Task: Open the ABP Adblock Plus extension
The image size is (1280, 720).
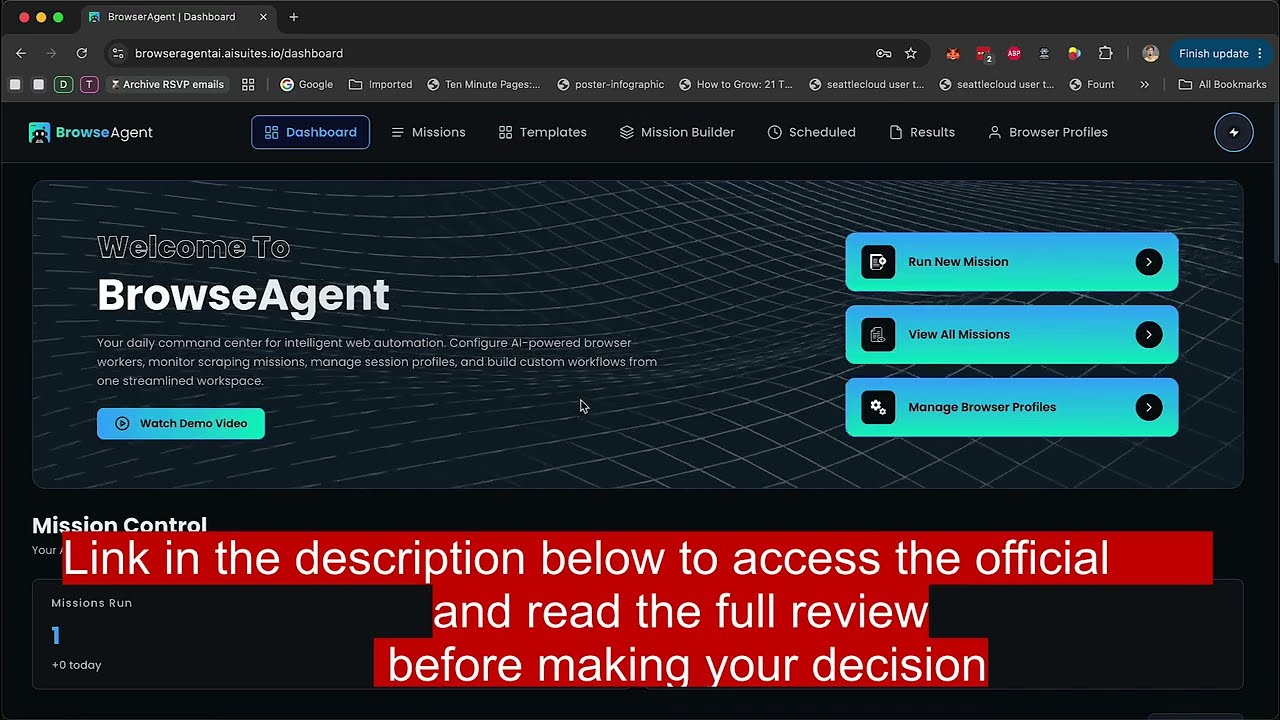Action: pyautogui.click(x=1014, y=54)
